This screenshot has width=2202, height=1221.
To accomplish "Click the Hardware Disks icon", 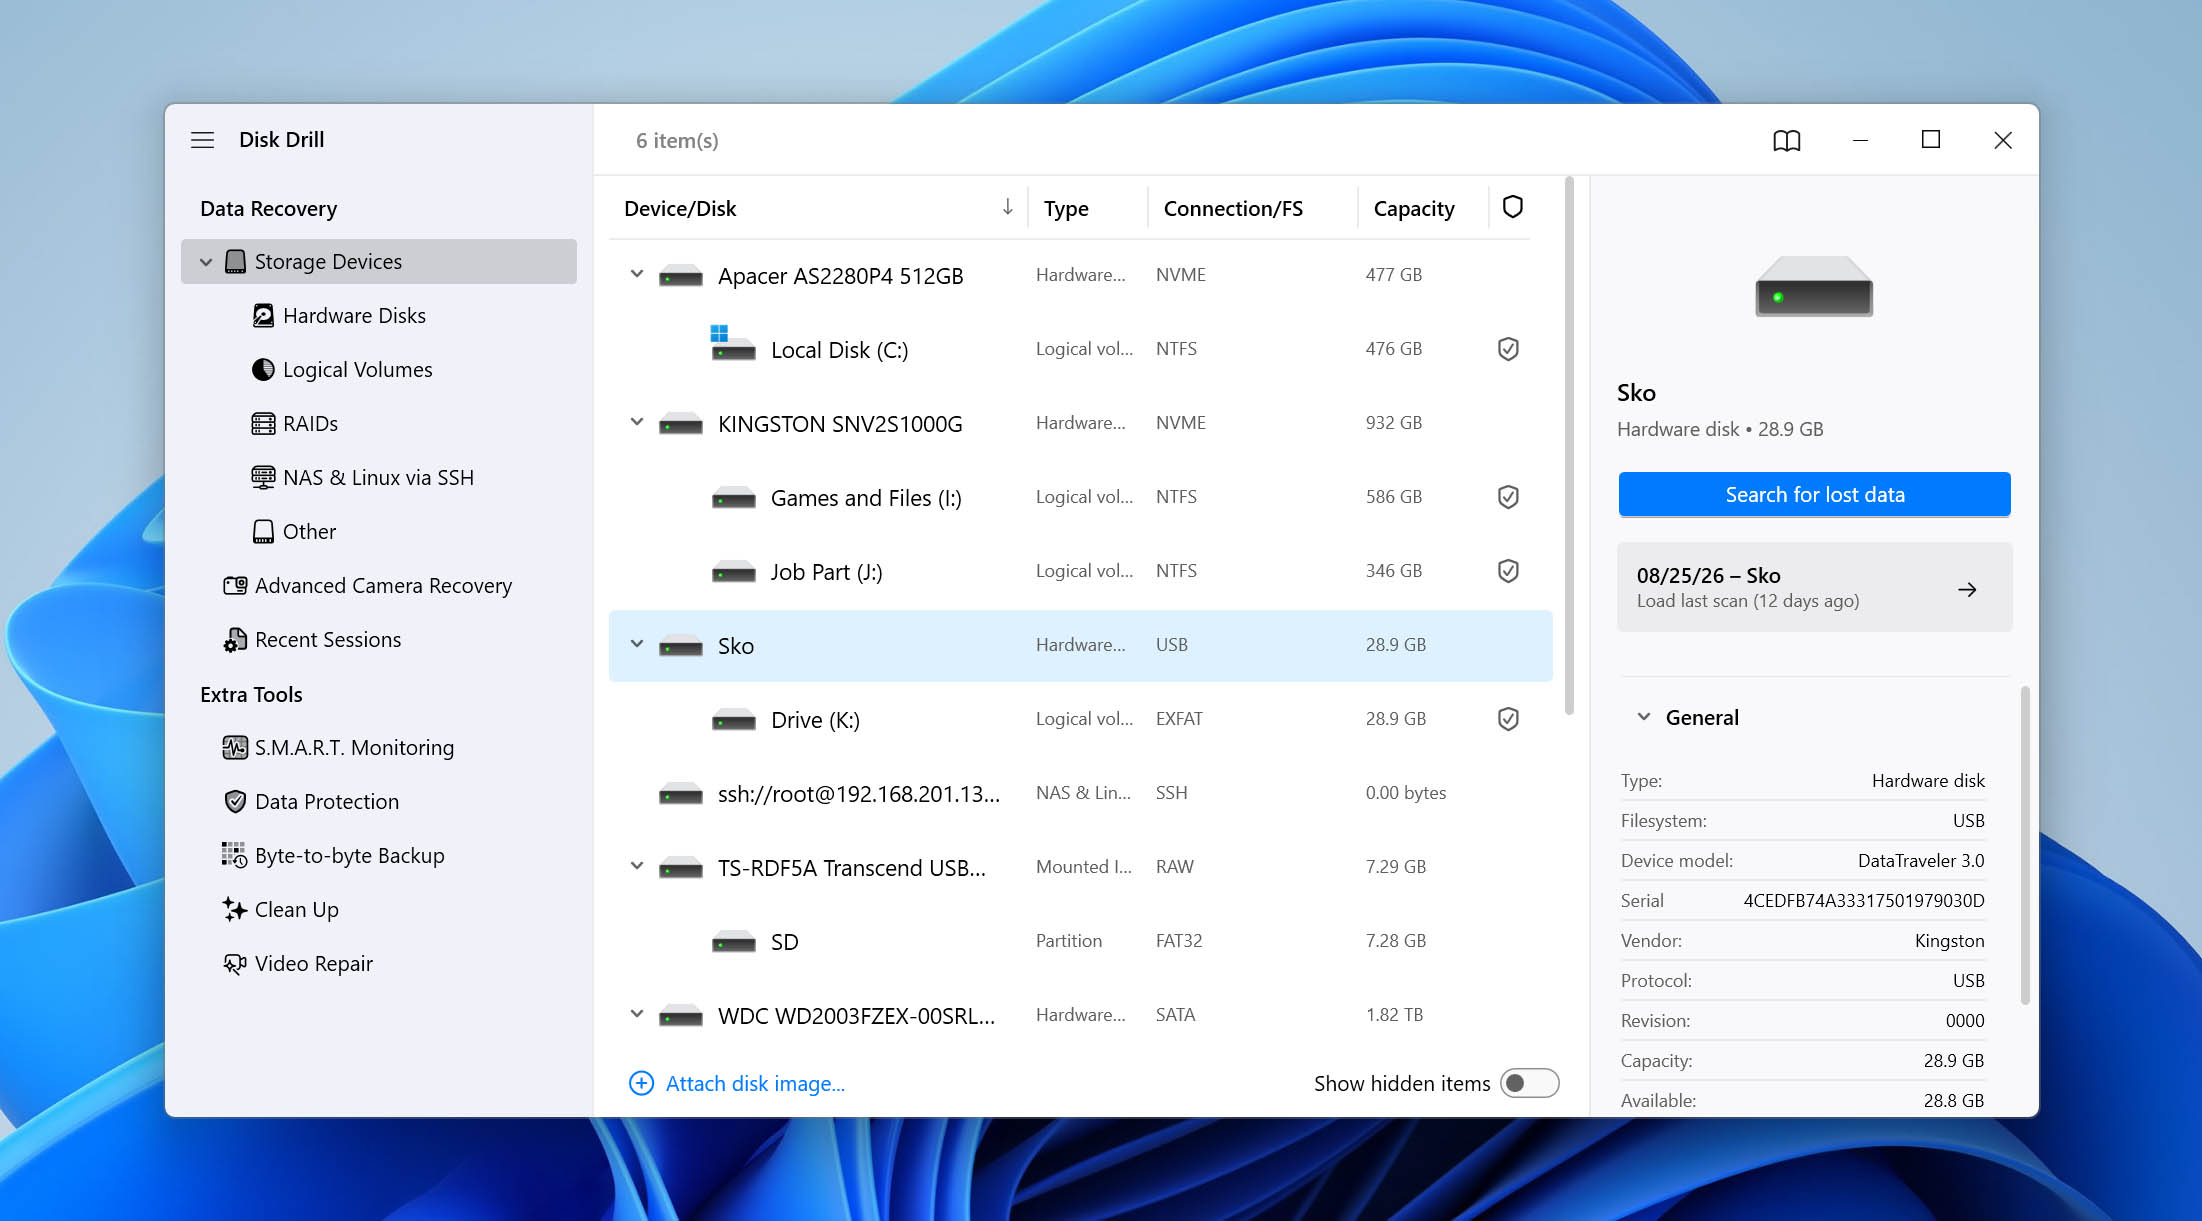I will point(263,315).
